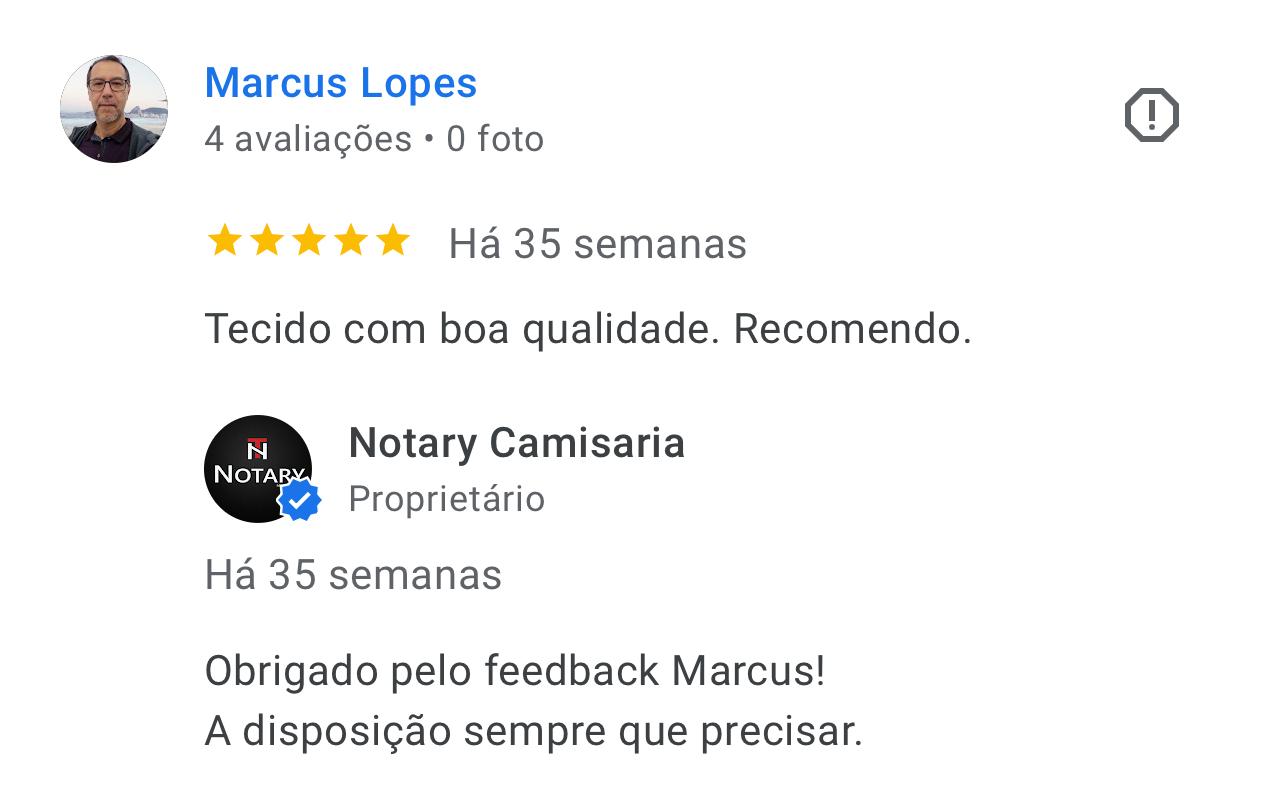Select the first yellow rating star
This screenshot has height=793, width=1284.
pyautogui.click(x=224, y=241)
